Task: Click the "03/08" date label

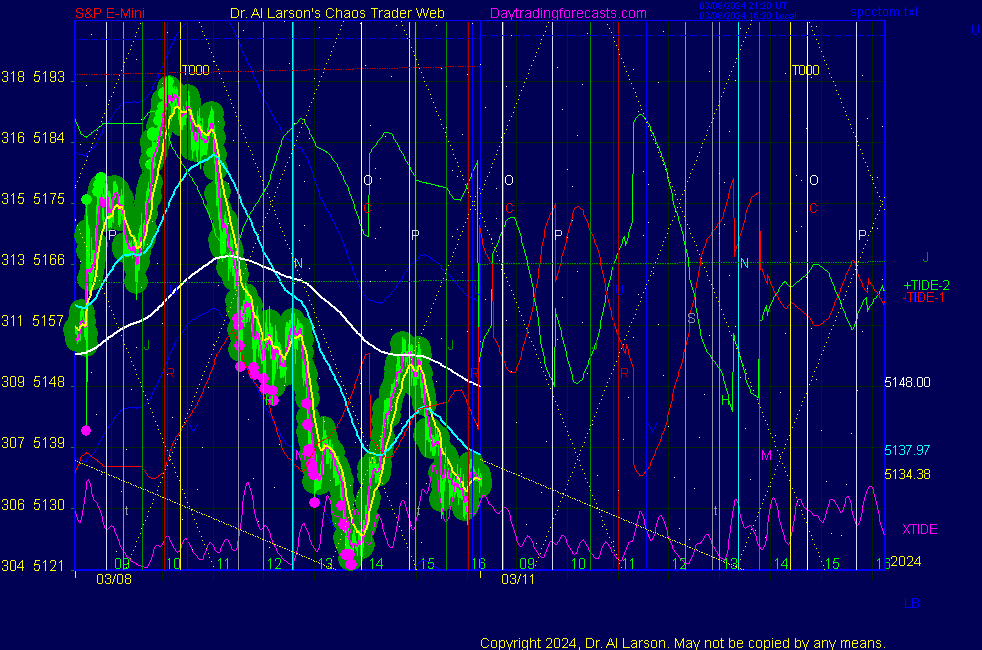Action: point(114,579)
